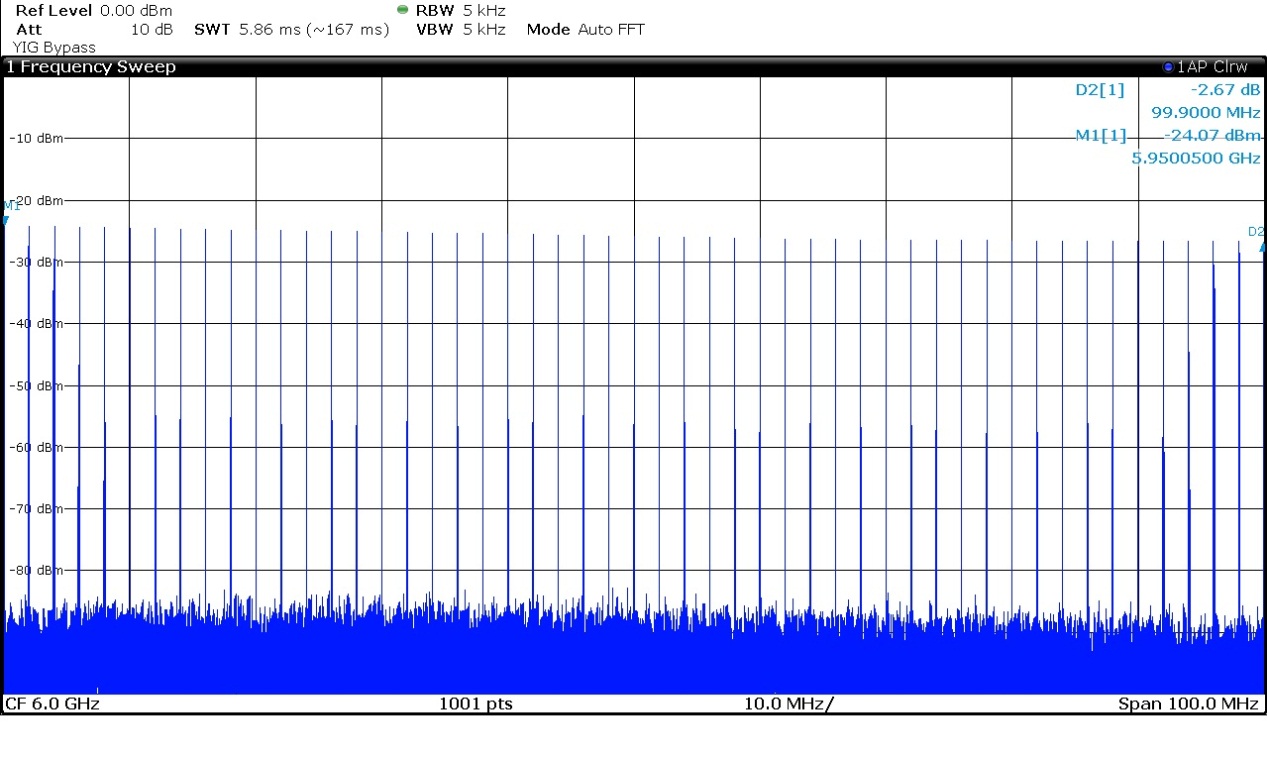Click the CF 6.0 GHz center frequency label

point(53,704)
